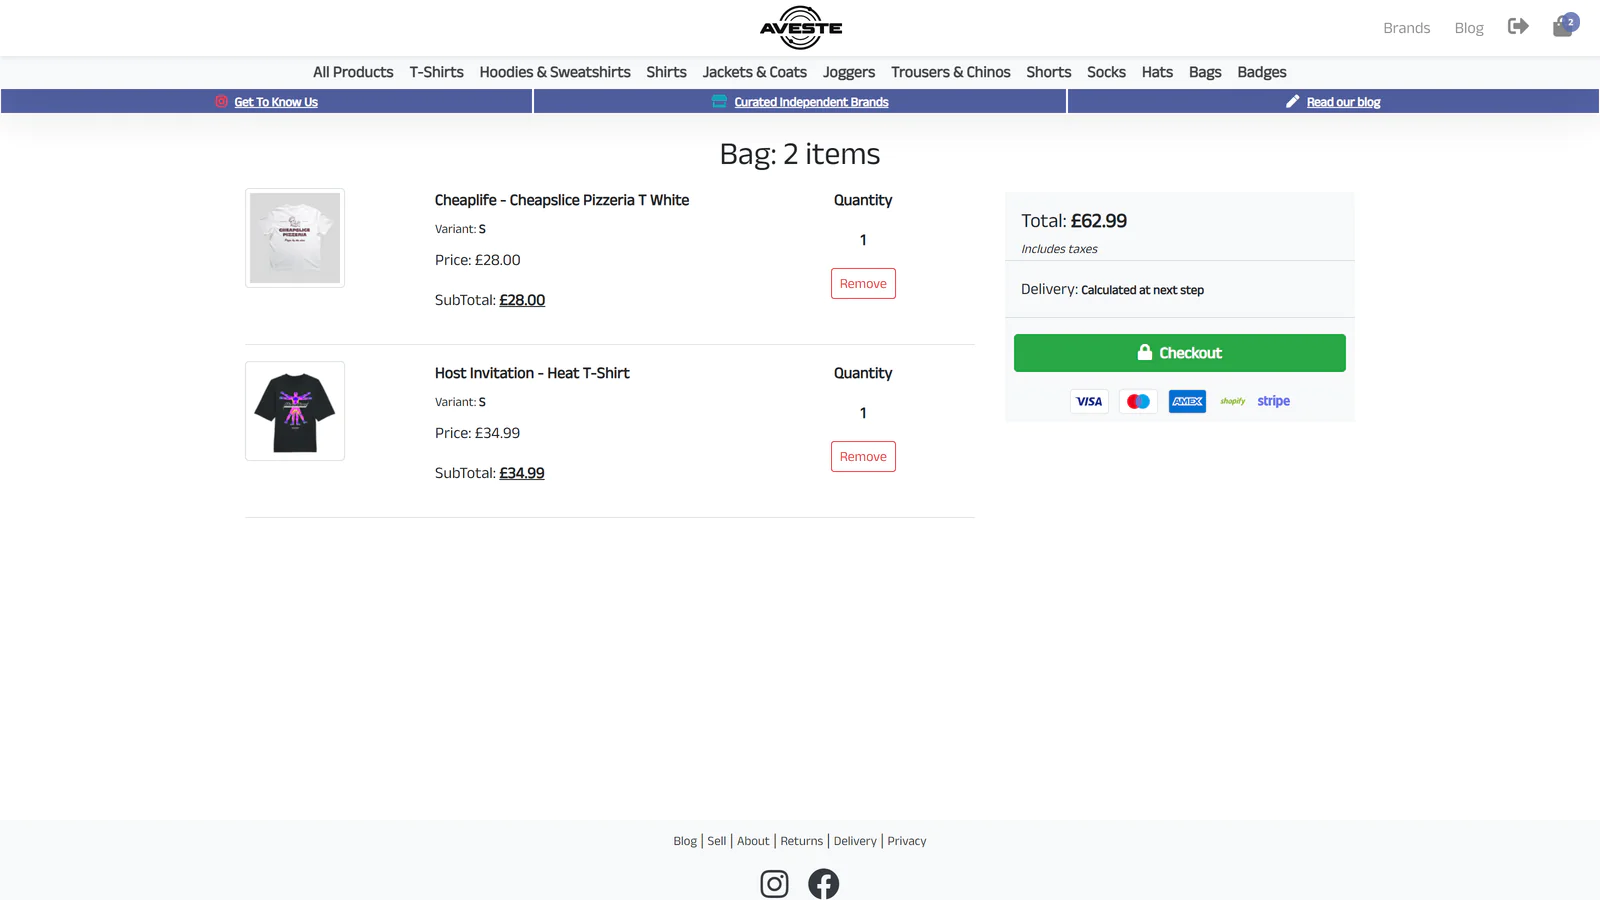Open the Jackets & Coats category

(x=754, y=72)
